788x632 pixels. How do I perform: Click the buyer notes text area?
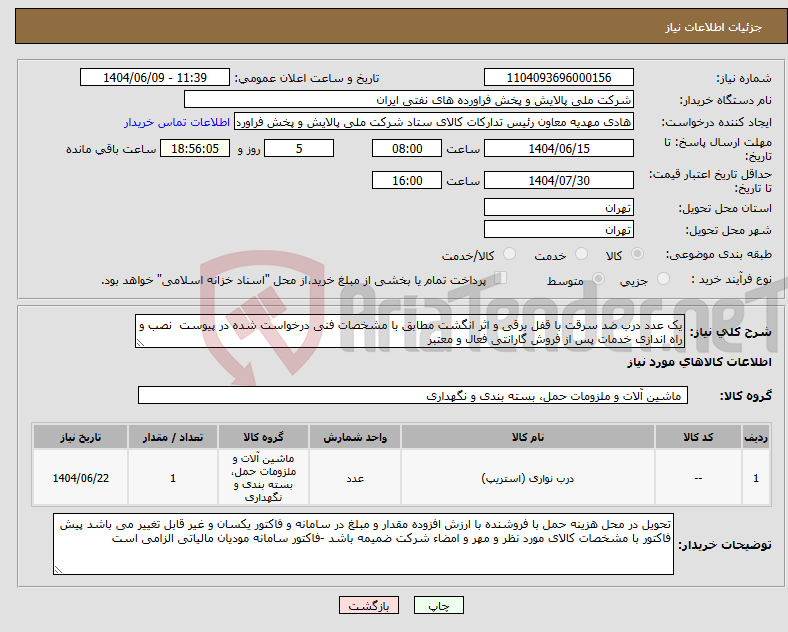(x=363, y=544)
